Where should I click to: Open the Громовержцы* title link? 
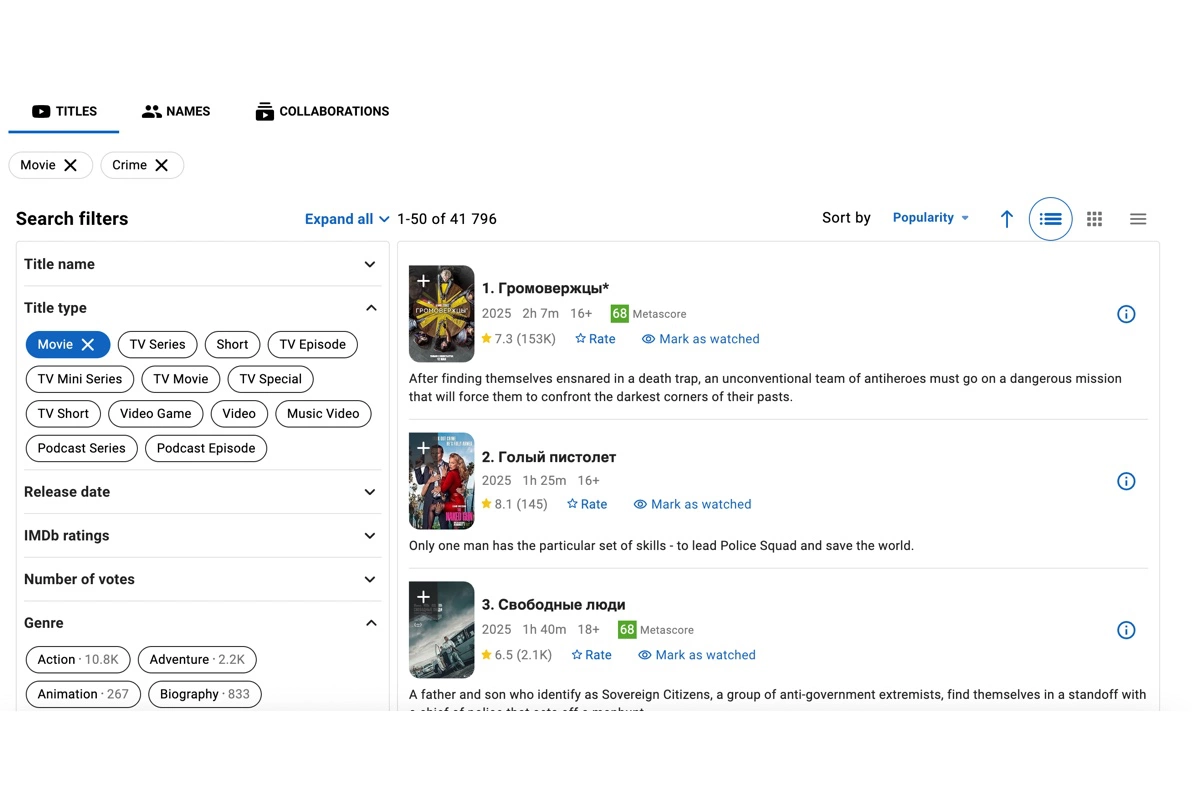545,288
